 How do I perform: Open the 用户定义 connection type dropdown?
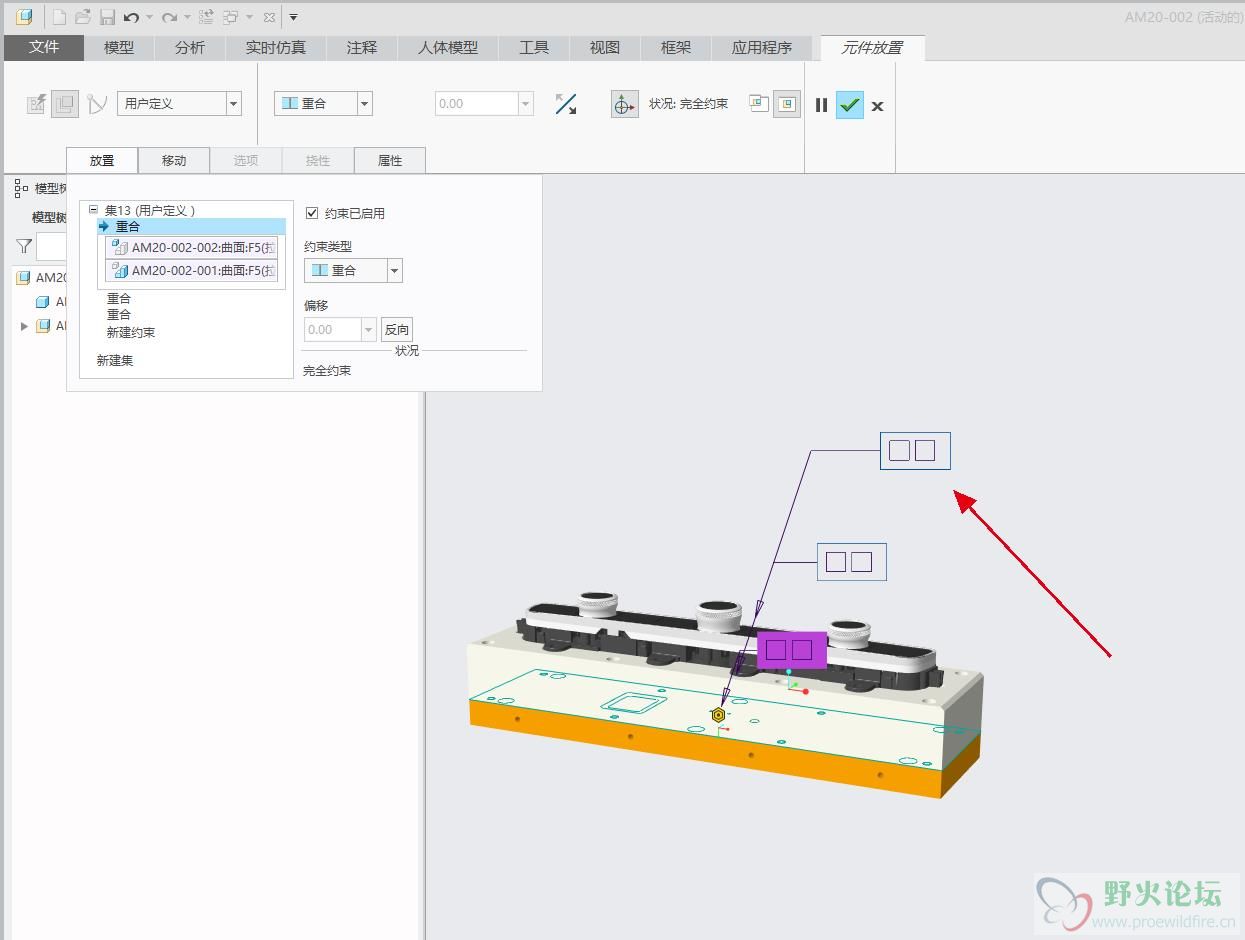[234, 104]
